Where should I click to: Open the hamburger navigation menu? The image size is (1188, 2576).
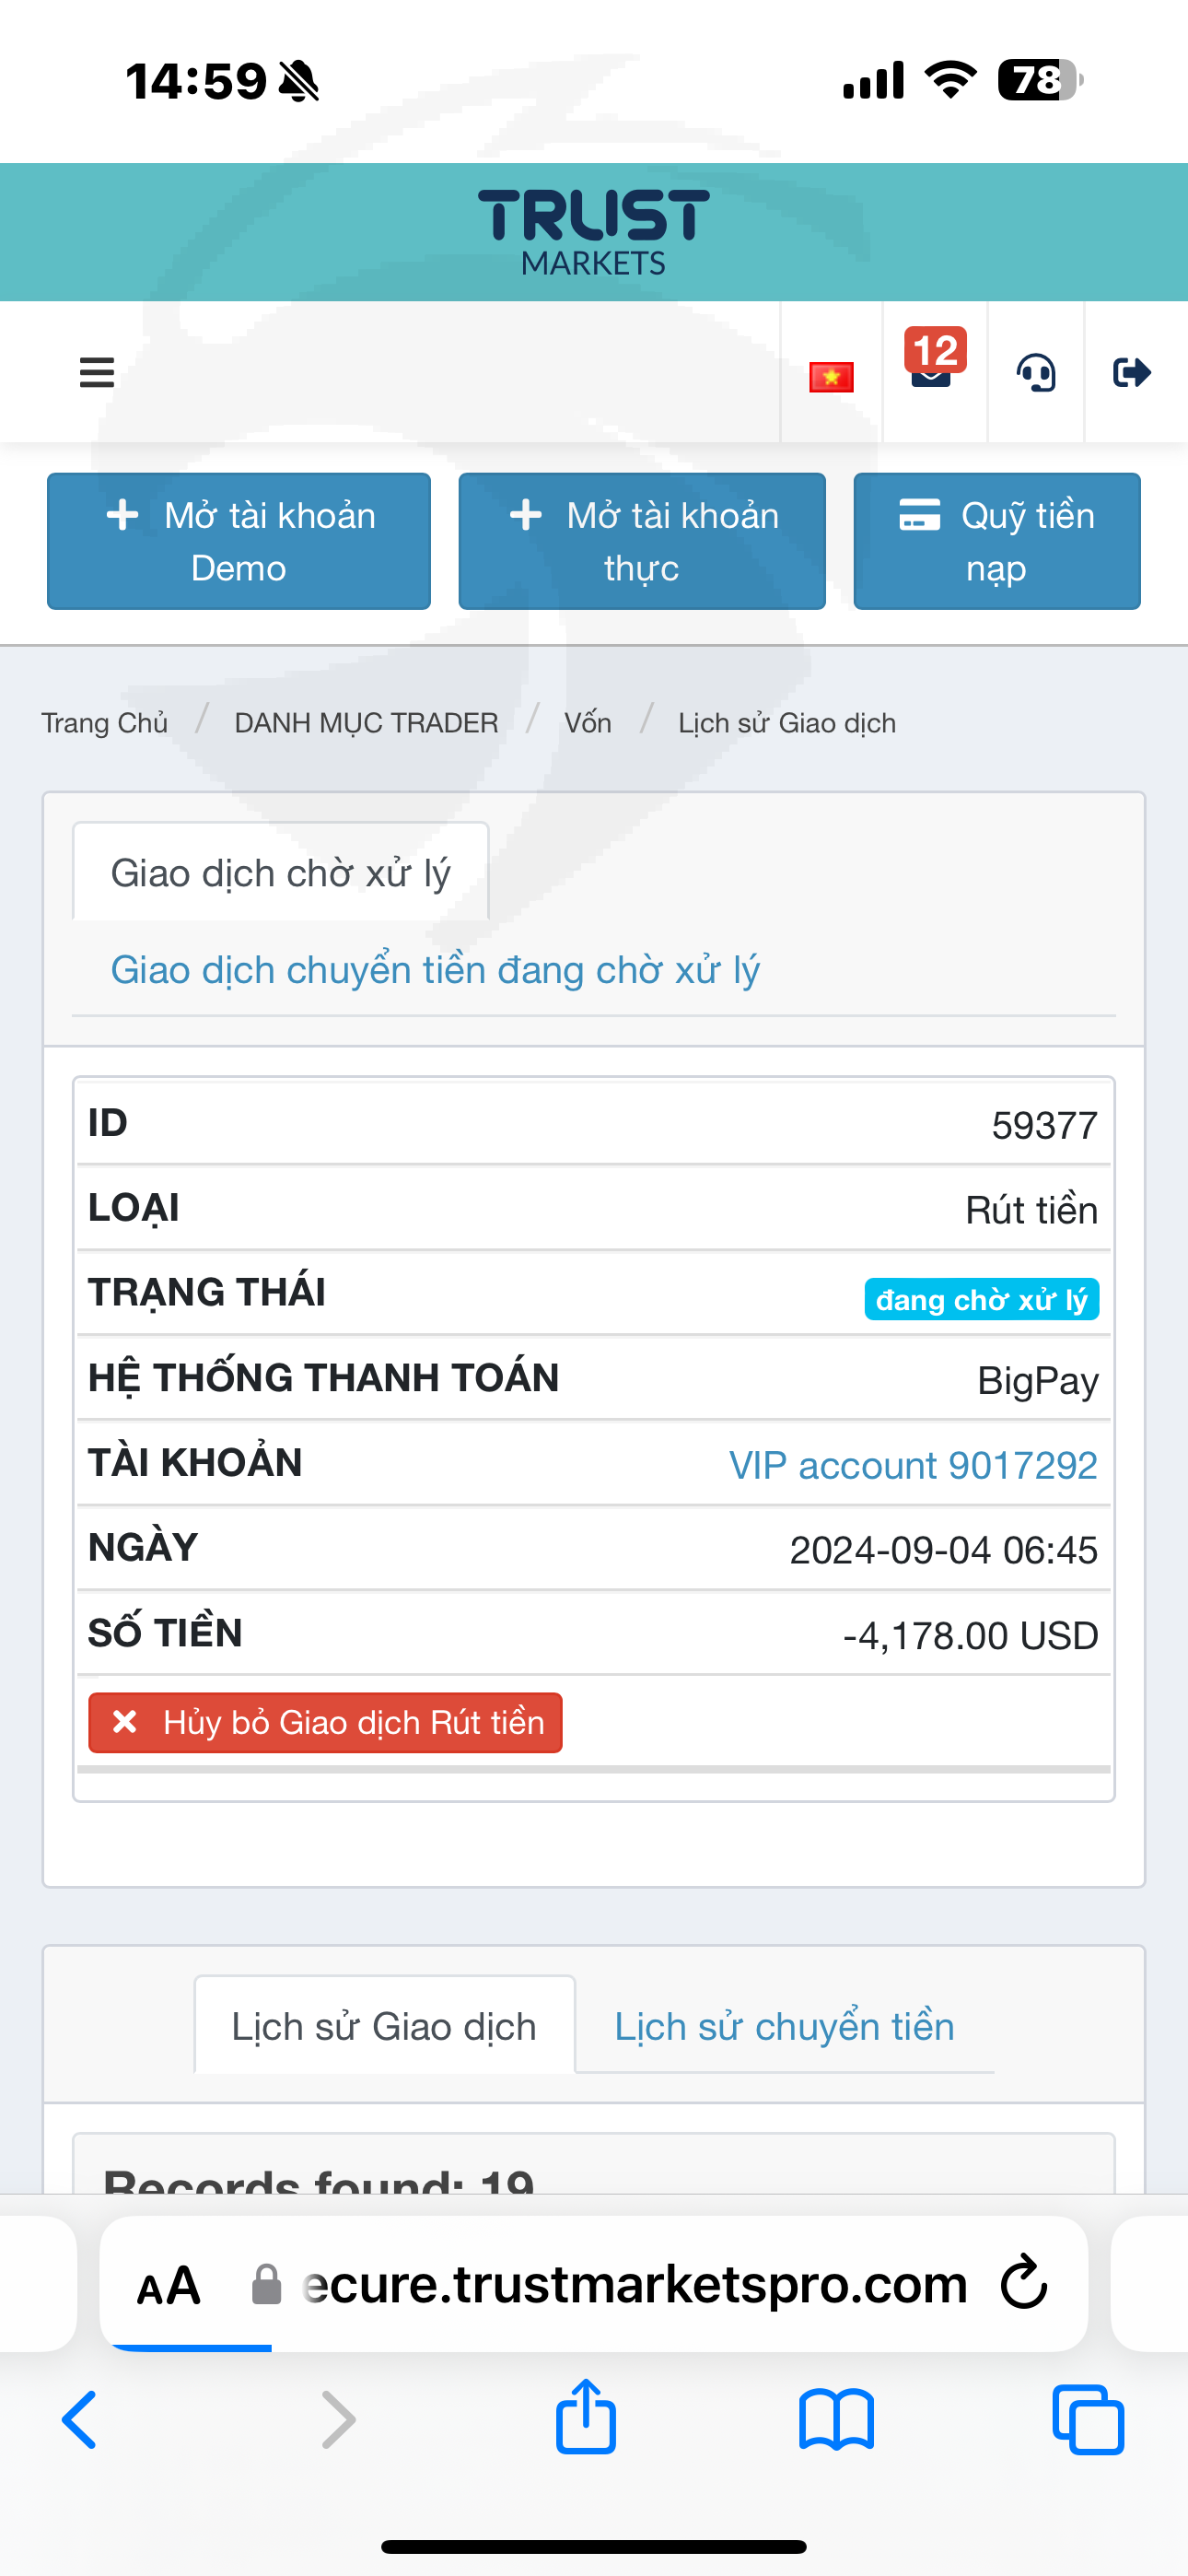coord(97,373)
